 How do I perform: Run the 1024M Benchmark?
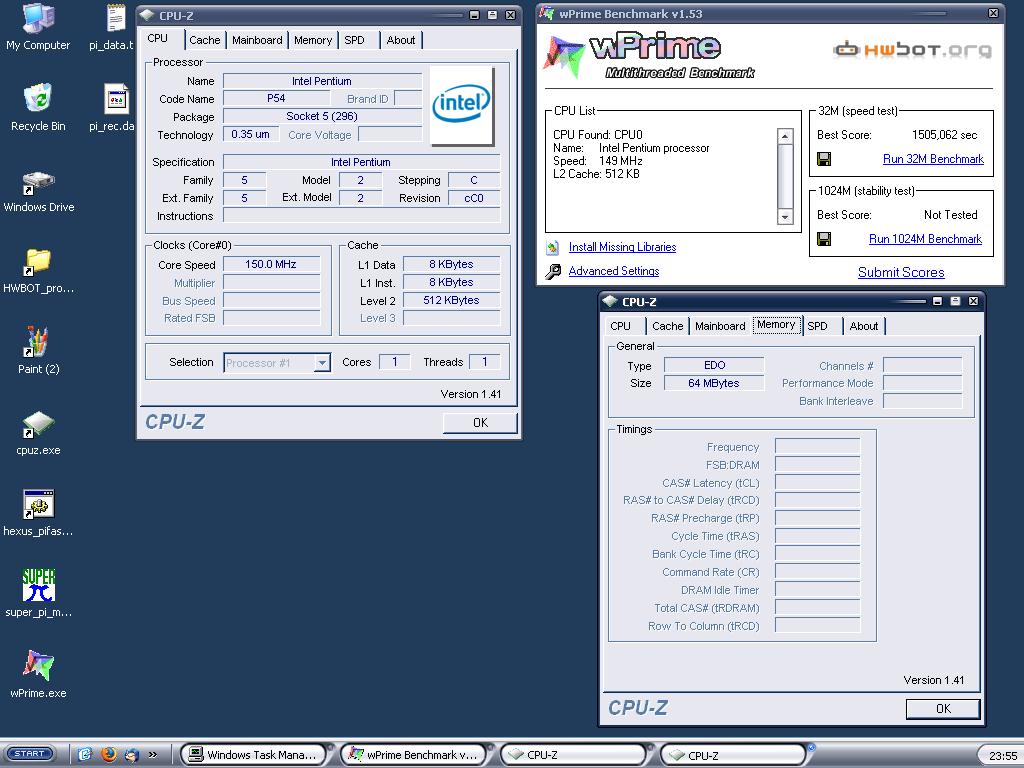point(925,239)
